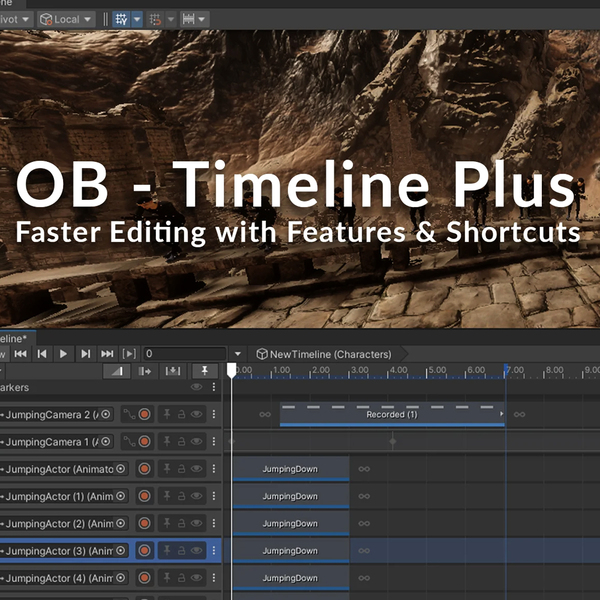Viewport: 600px width, 600px height.
Task: Open timeline selector dropdown arrow
Action: click(x=238, y=354)
